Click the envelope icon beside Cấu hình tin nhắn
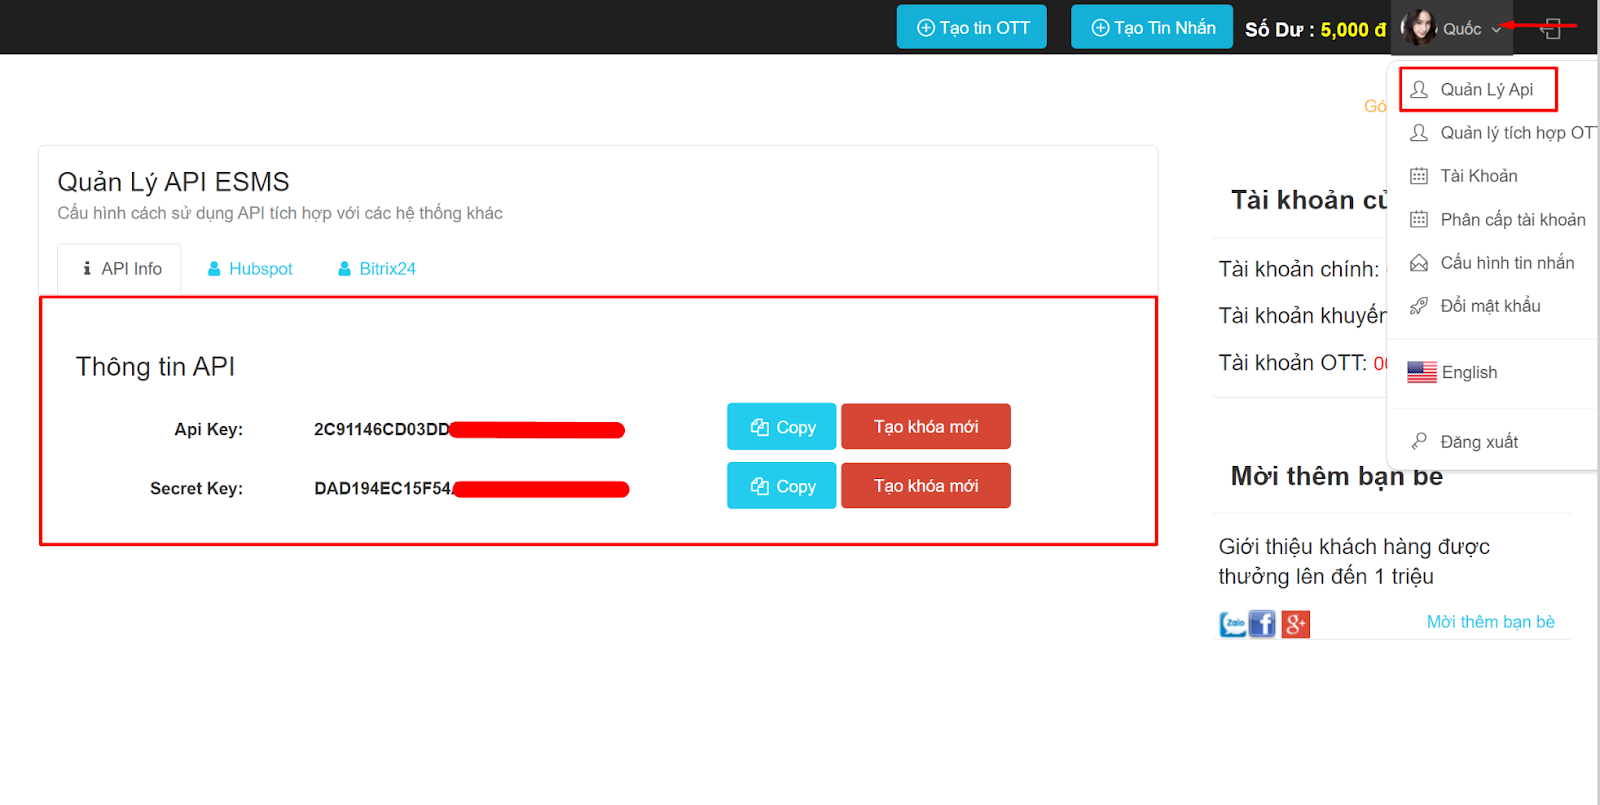The height and width of the screenshot is (805, 1600). pyautogui.click(x=1419, y=263)
